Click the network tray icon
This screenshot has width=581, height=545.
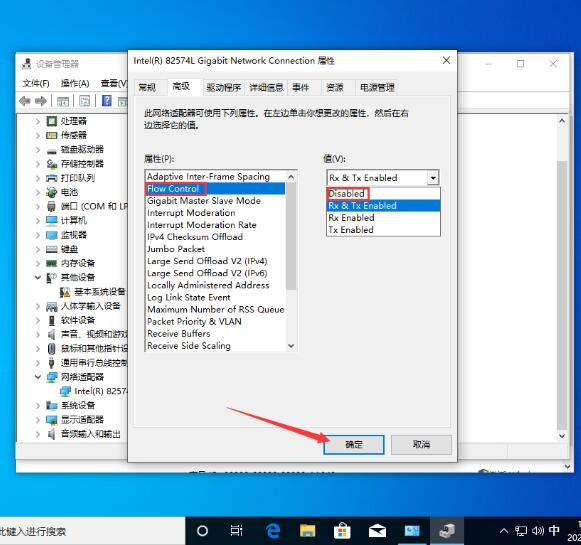pyautogui.click(x=521, y=531)
